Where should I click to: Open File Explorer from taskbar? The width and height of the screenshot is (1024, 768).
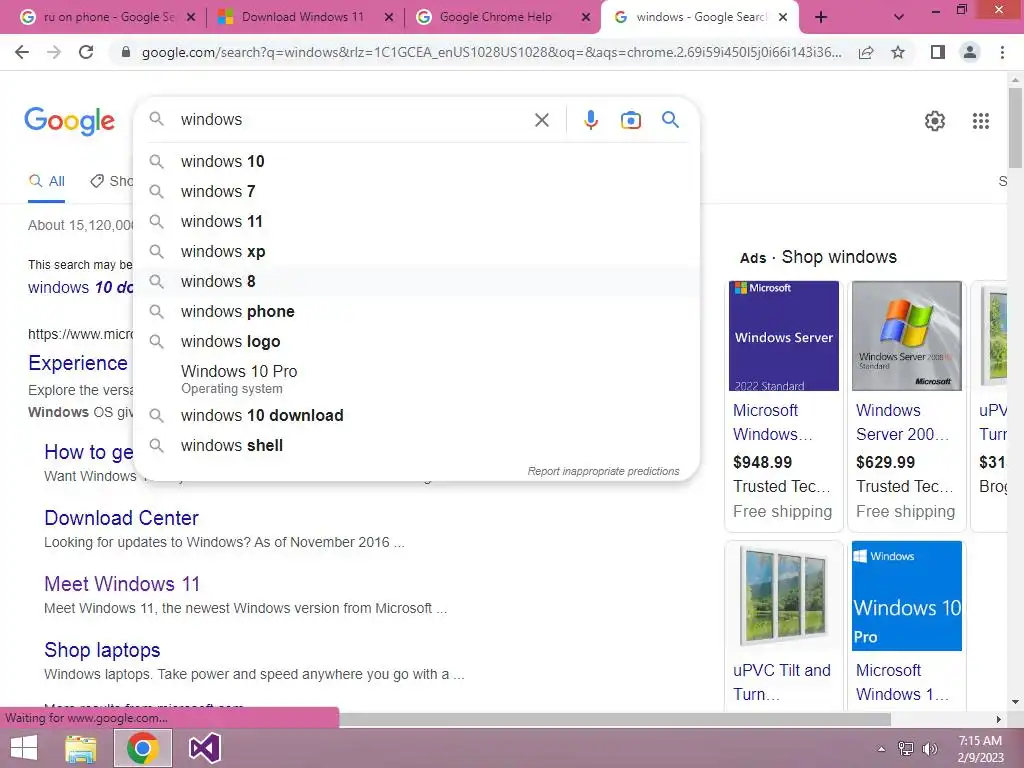coord(81,748)
